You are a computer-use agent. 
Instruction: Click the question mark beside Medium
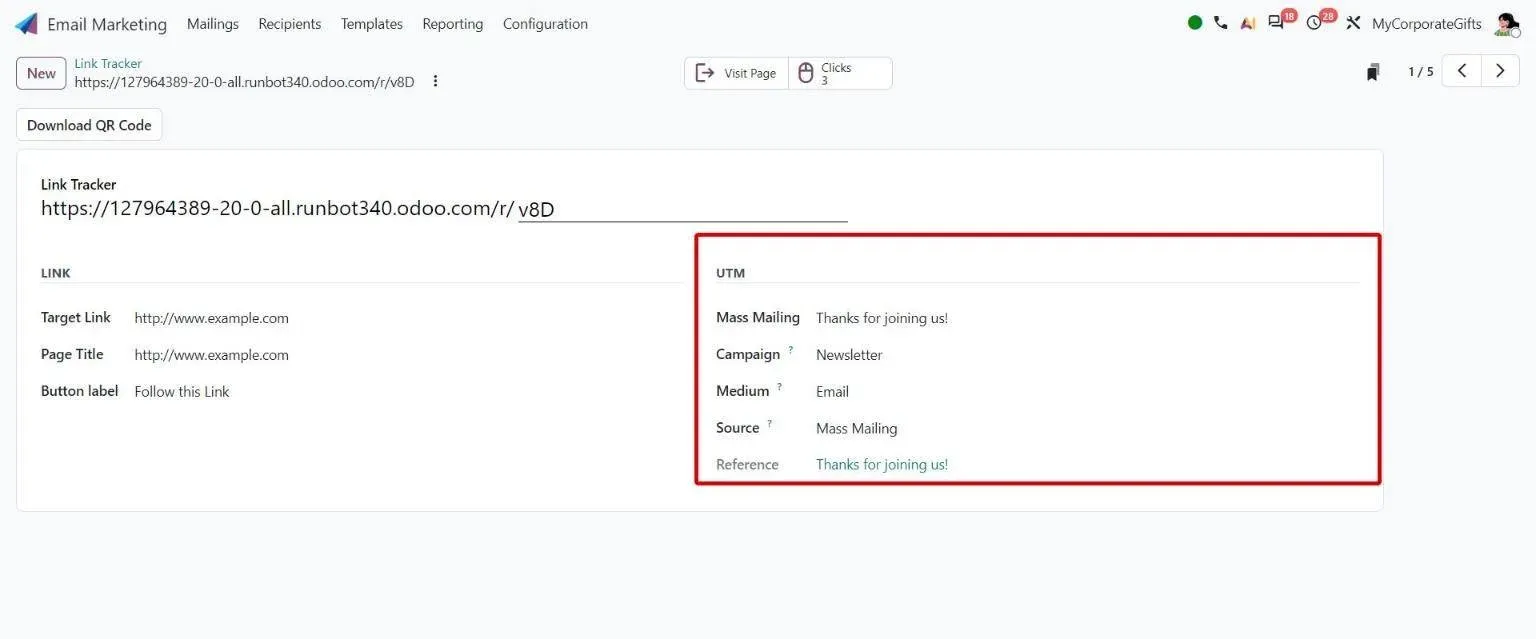pyautogui.click(x=779, y=387)
